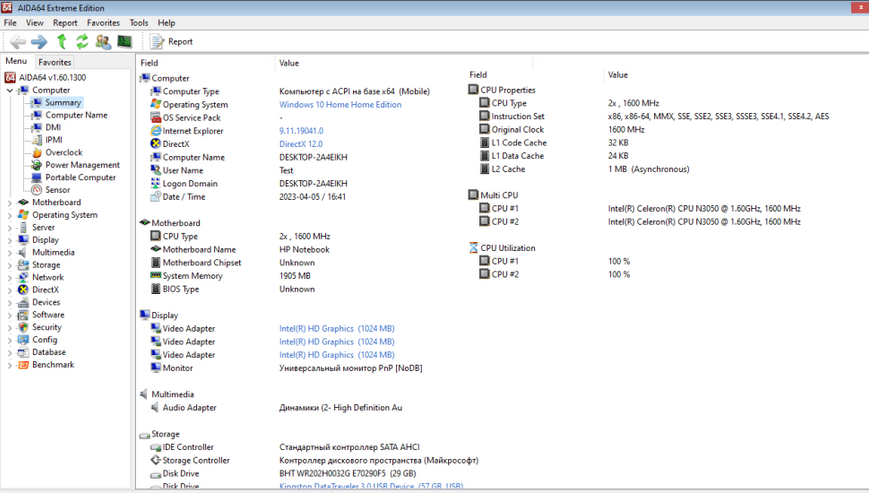Click the CPU Utilization hourglass icon

click(473, 248)
